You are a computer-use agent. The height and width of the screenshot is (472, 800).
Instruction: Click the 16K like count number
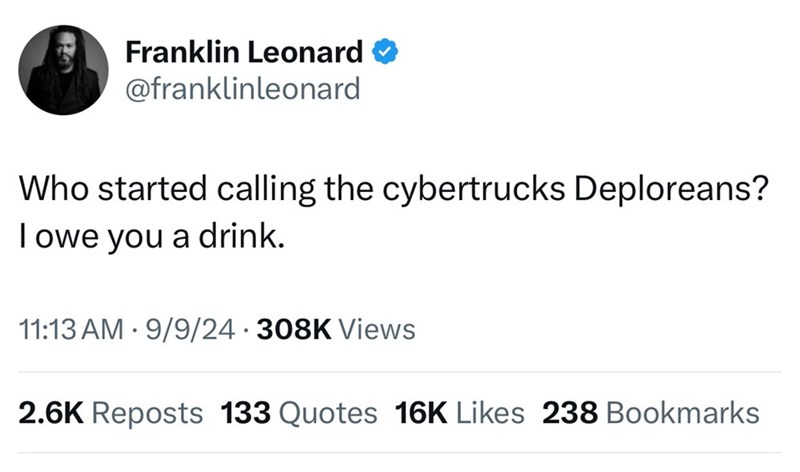[x=419, y=412]
